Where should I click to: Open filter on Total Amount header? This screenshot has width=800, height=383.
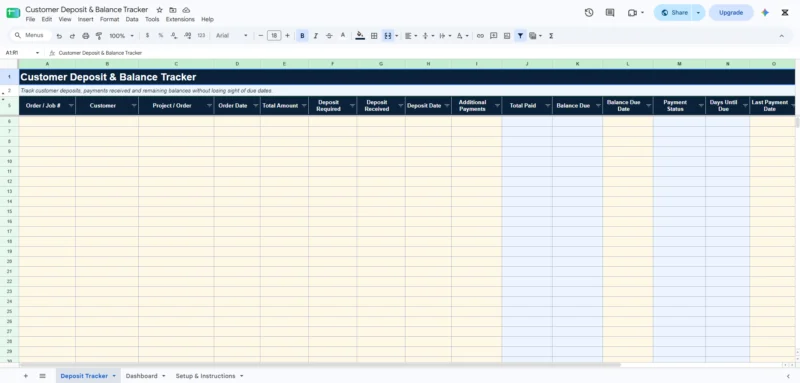coord(304,106)
